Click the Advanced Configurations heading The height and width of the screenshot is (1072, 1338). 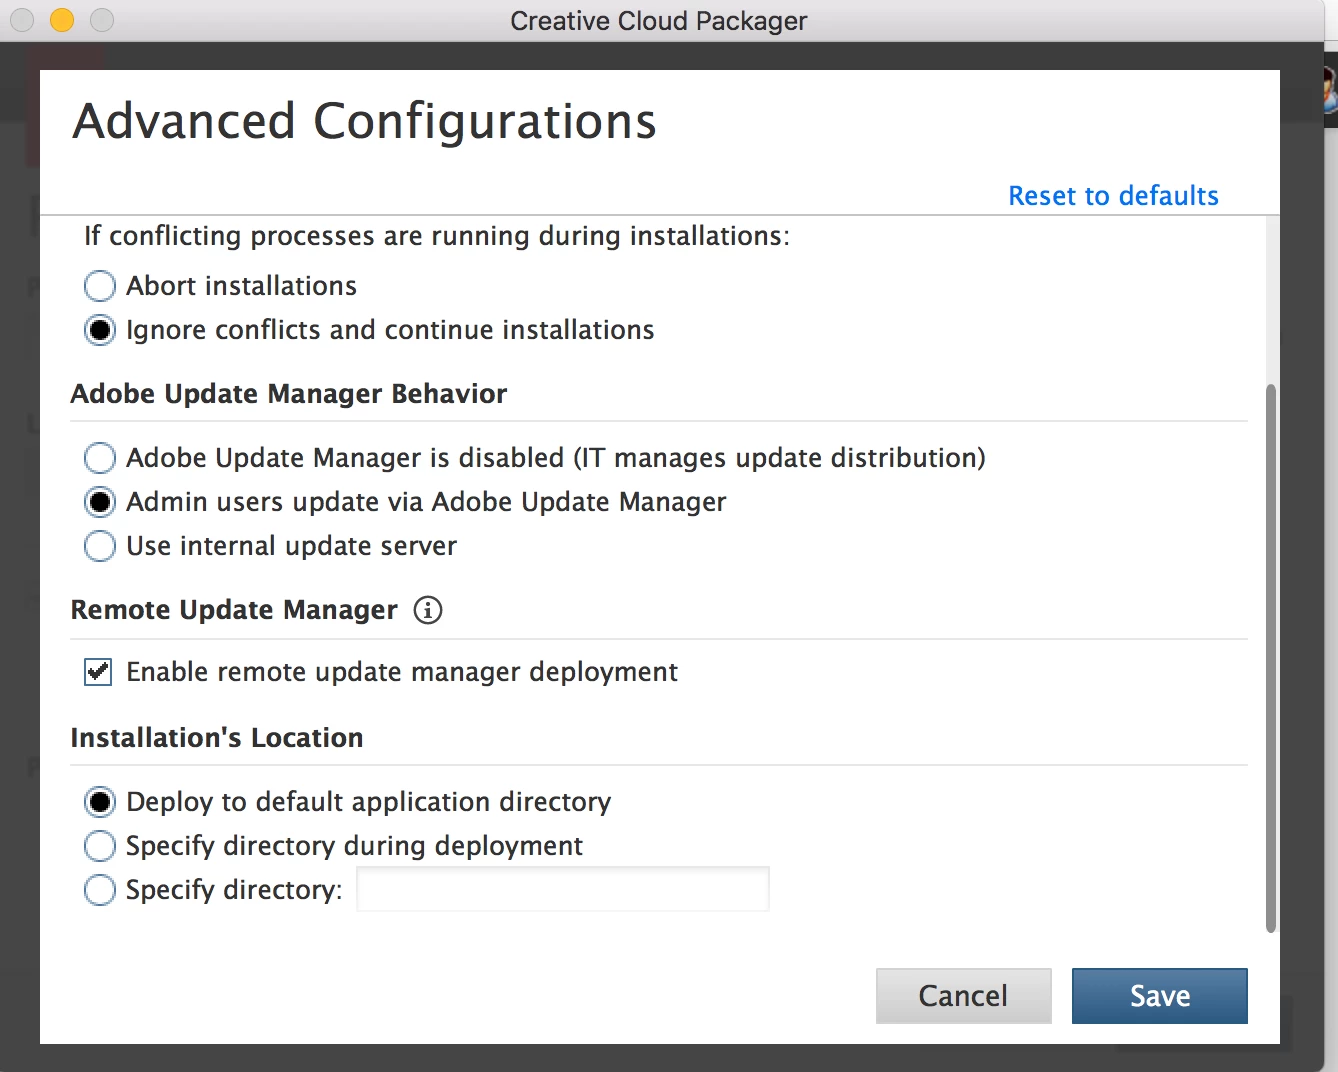click(x=365, y=122)
